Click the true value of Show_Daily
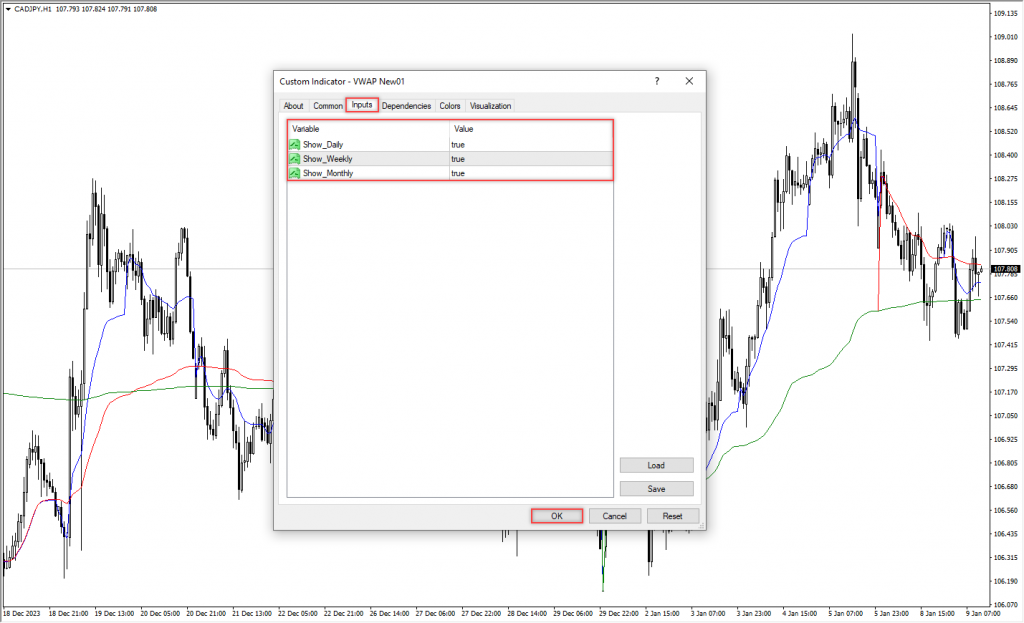Image resolution: width=1024 pixels, height=623 pixels. [458, 144]
